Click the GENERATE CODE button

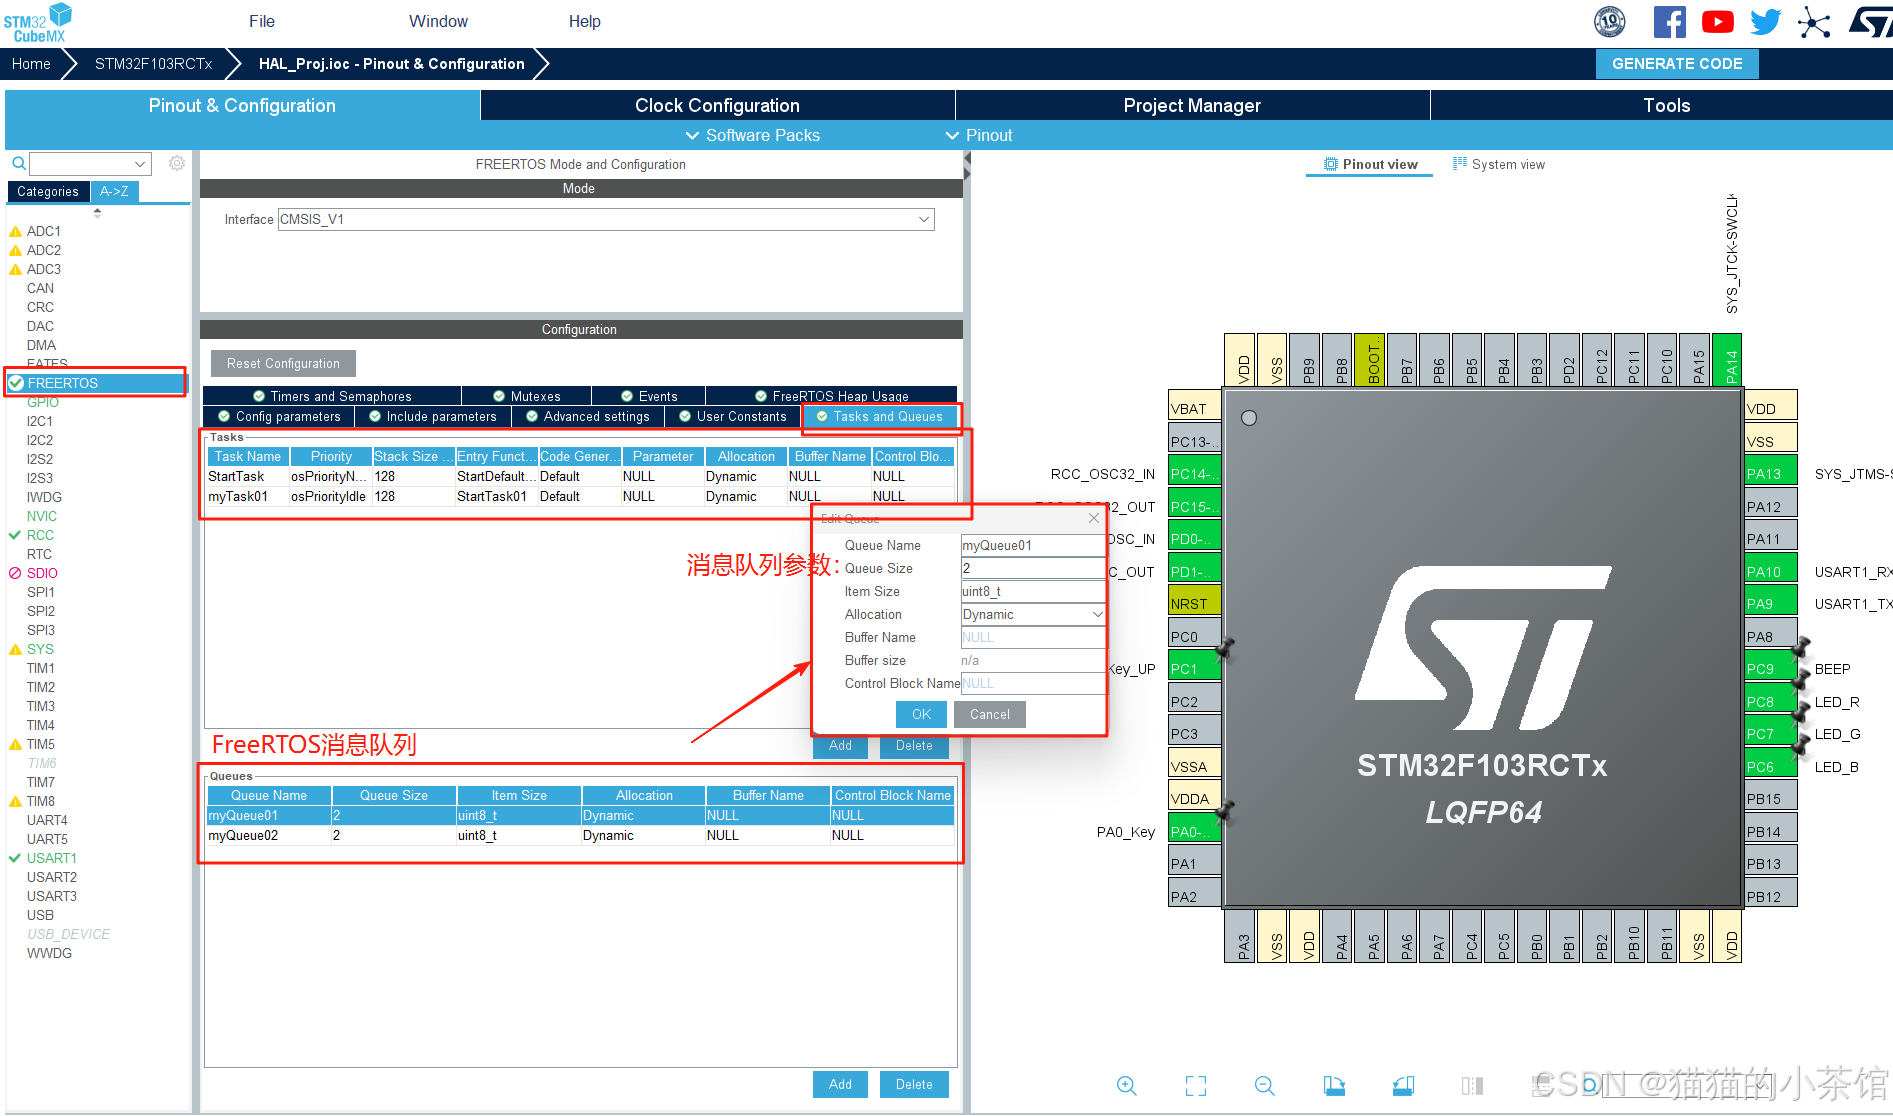tap(1677, 63)
